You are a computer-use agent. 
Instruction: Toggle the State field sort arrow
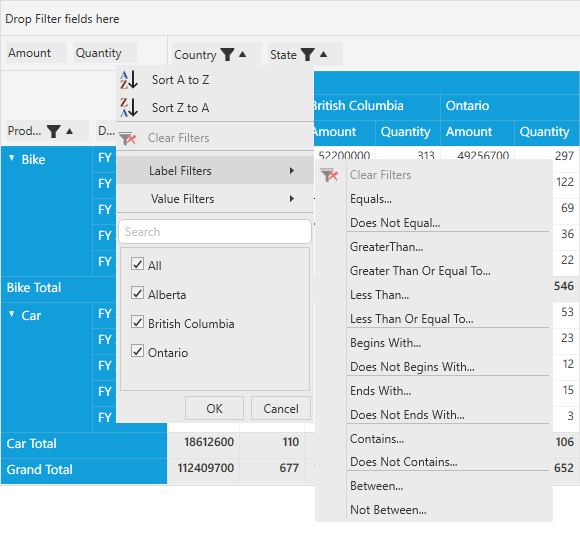click(324, 54)
